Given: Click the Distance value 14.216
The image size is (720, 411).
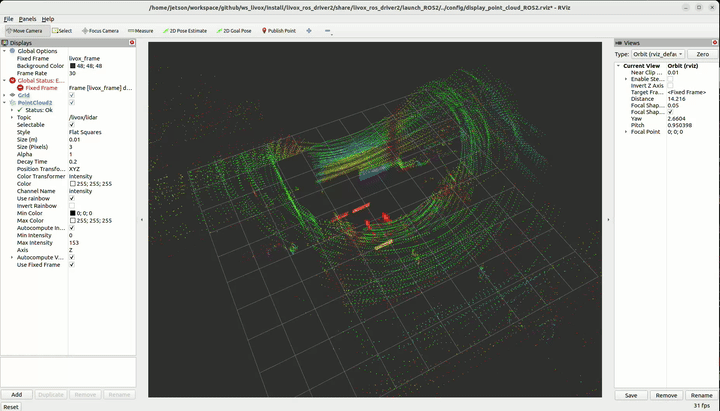Looking at the screenshot, I should pos(676,99).
